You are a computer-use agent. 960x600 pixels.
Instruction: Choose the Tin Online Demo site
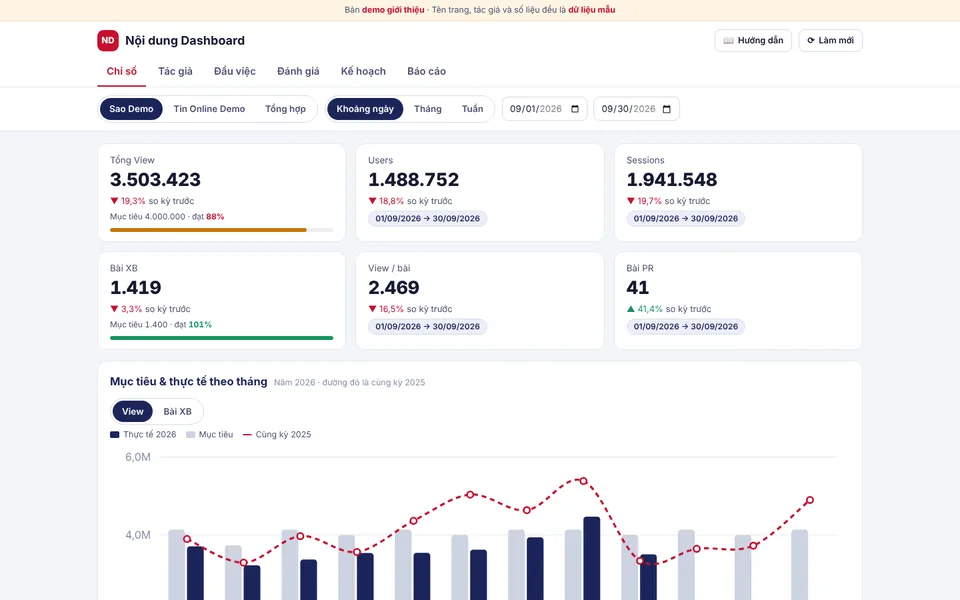(209, 109)
